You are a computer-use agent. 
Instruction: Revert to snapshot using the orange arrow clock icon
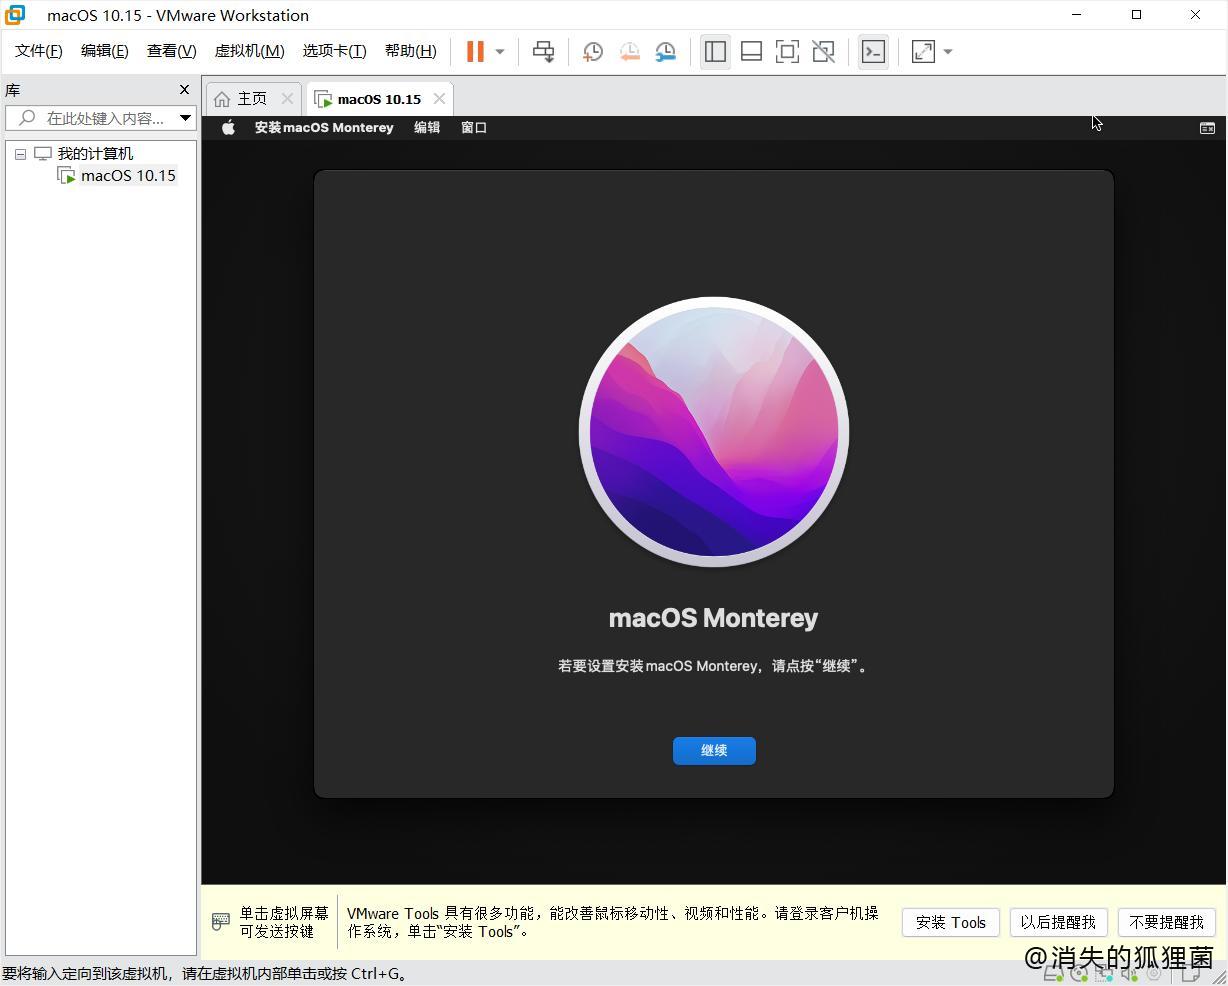629,52
